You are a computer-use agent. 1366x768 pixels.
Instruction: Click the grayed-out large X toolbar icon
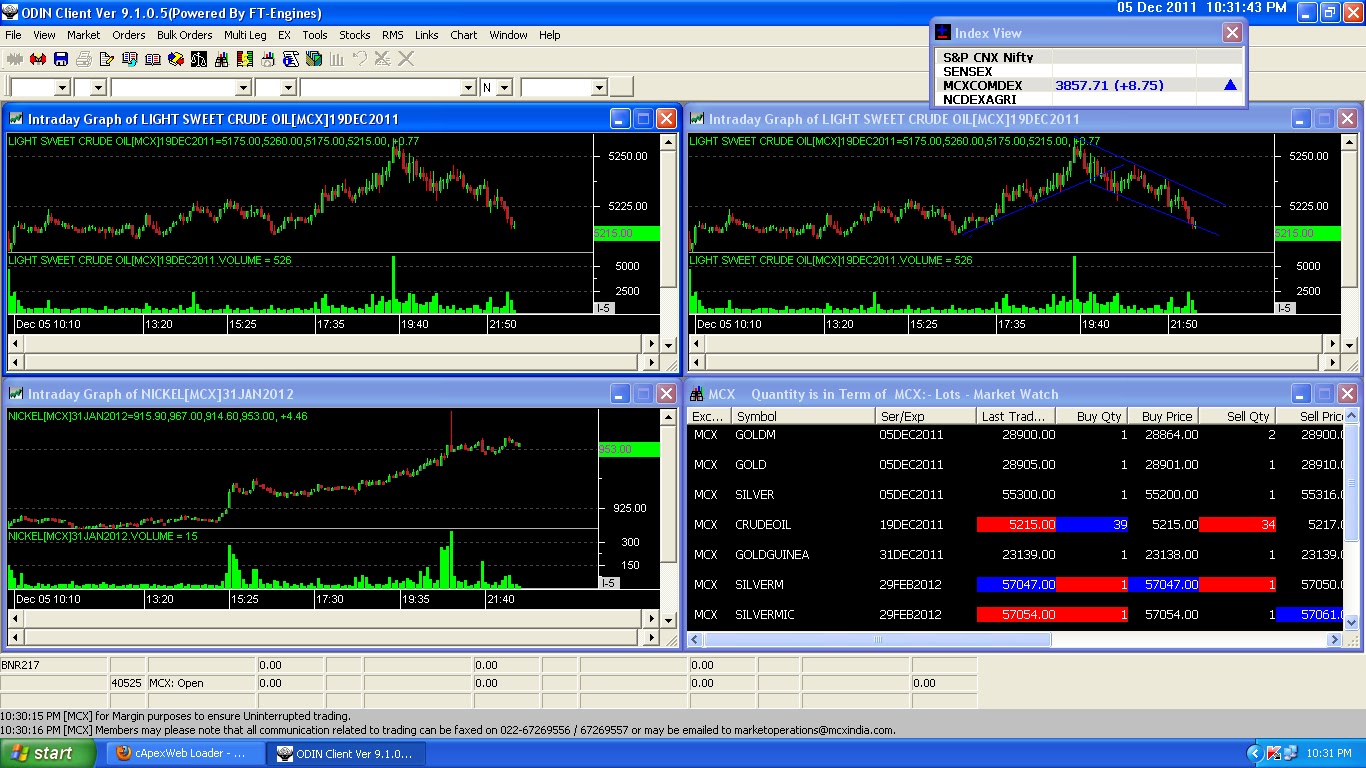click(x=406, y=59)
